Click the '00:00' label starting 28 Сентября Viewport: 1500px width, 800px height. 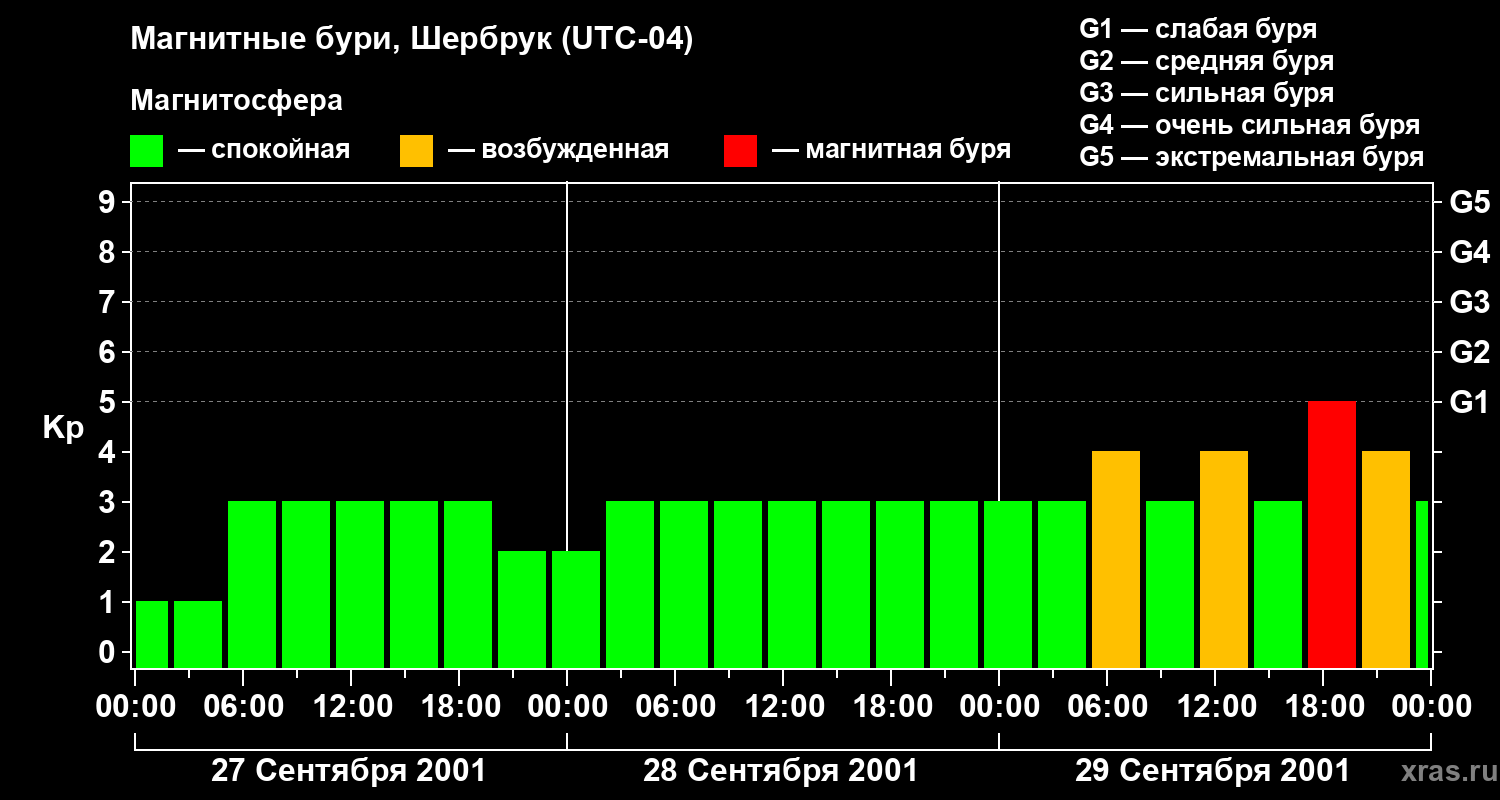point(567,706)
